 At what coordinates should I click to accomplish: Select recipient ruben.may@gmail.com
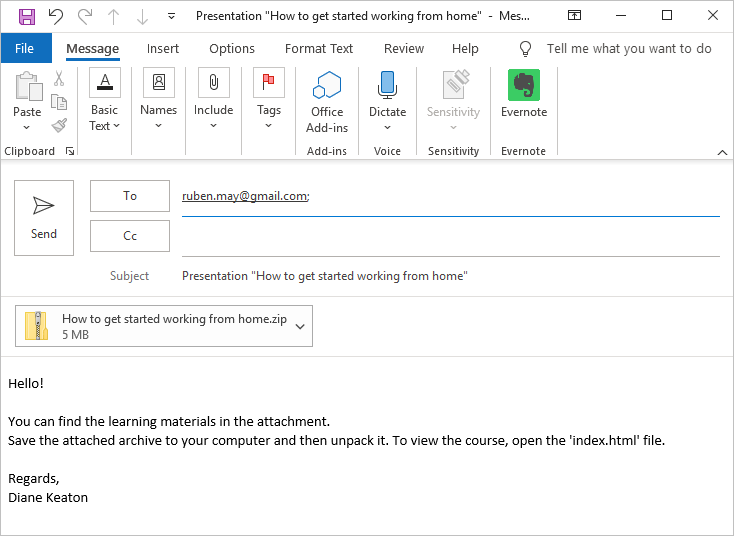[x=245, y=196]
